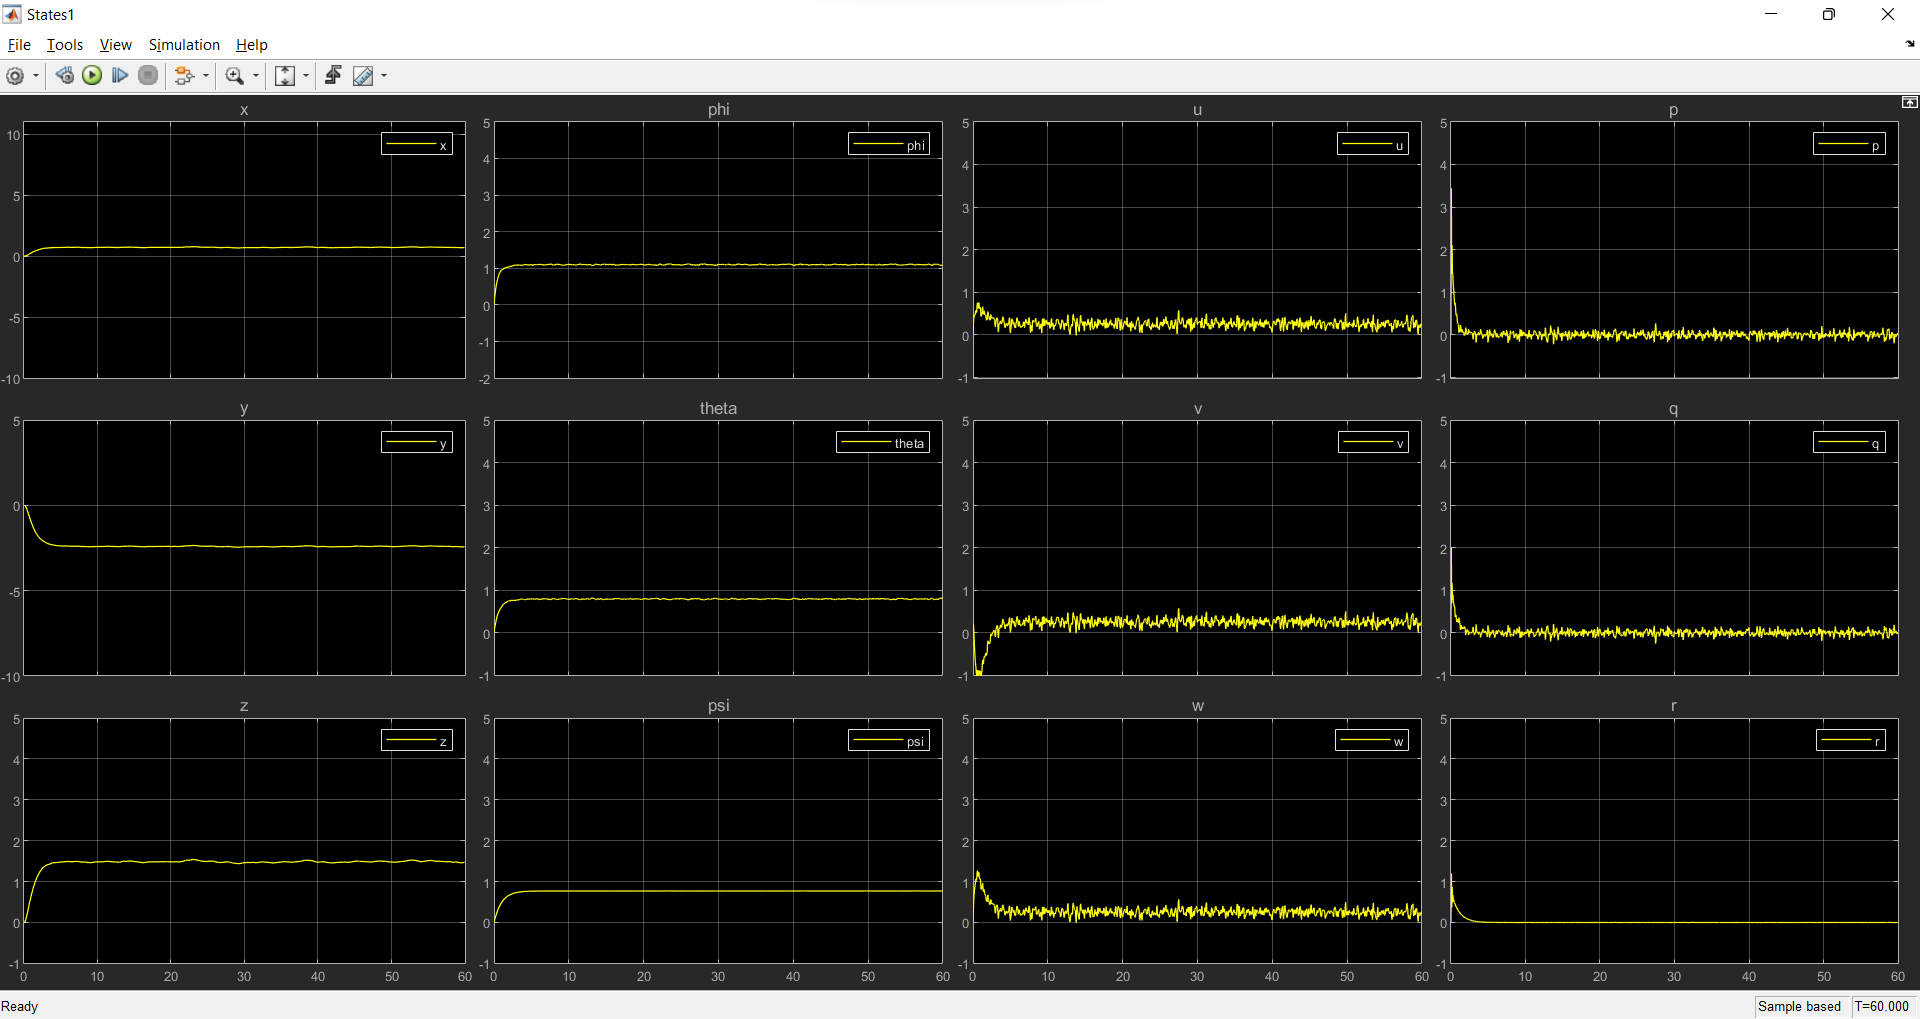Expand the Zoom tool dropdown arrow
The width and height of the screenshot is (1920, 1019).
pos(256,76)
